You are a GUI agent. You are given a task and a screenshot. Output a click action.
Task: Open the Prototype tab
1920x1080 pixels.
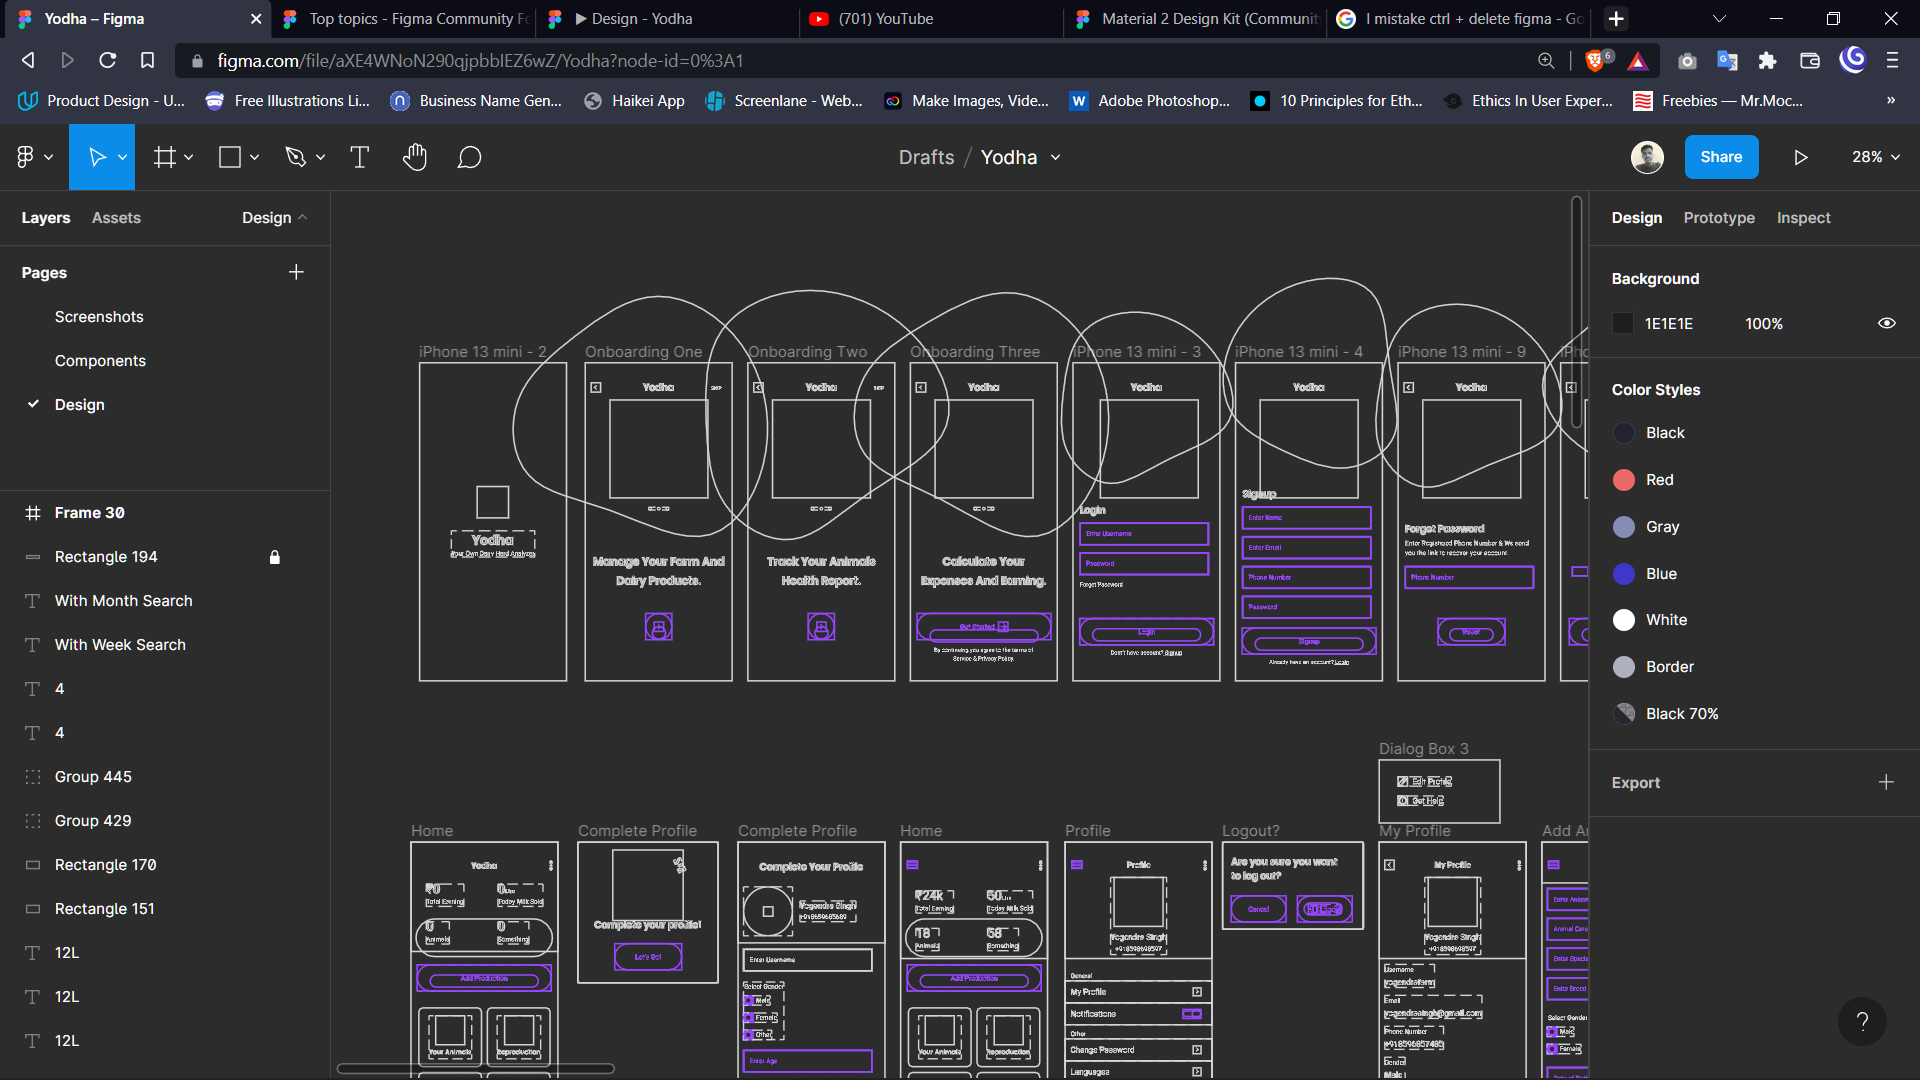[x=1718, y=217]
